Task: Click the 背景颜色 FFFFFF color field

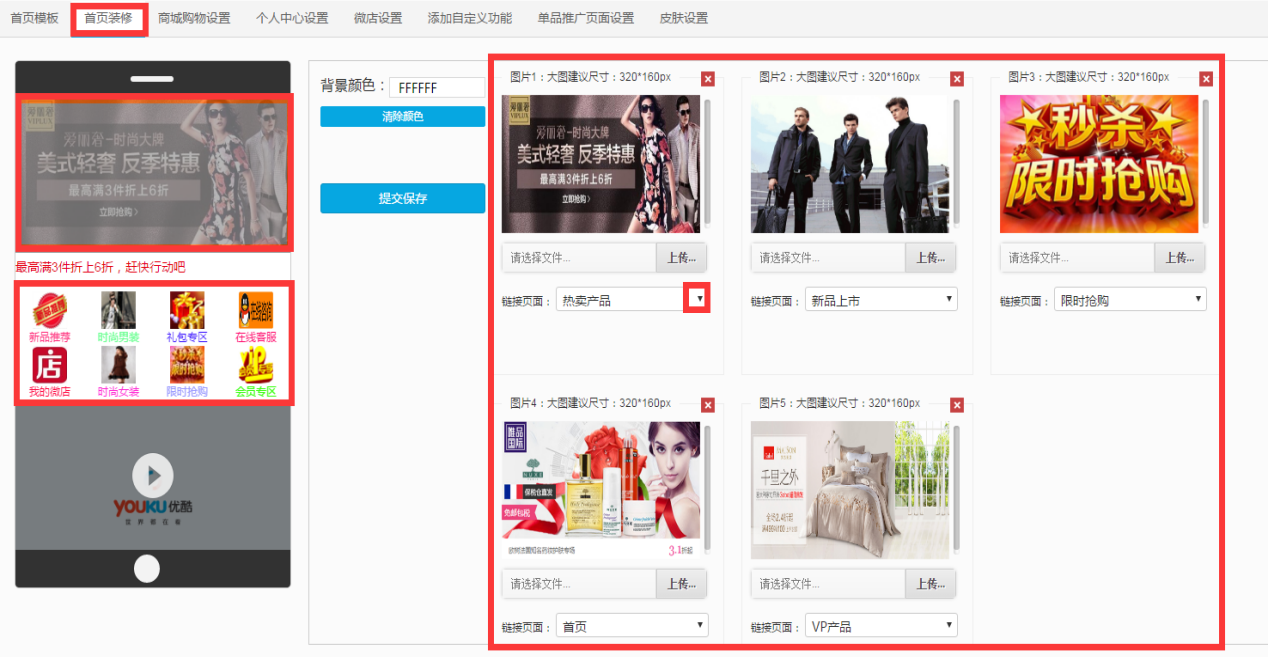Action: tap(436, 88)
